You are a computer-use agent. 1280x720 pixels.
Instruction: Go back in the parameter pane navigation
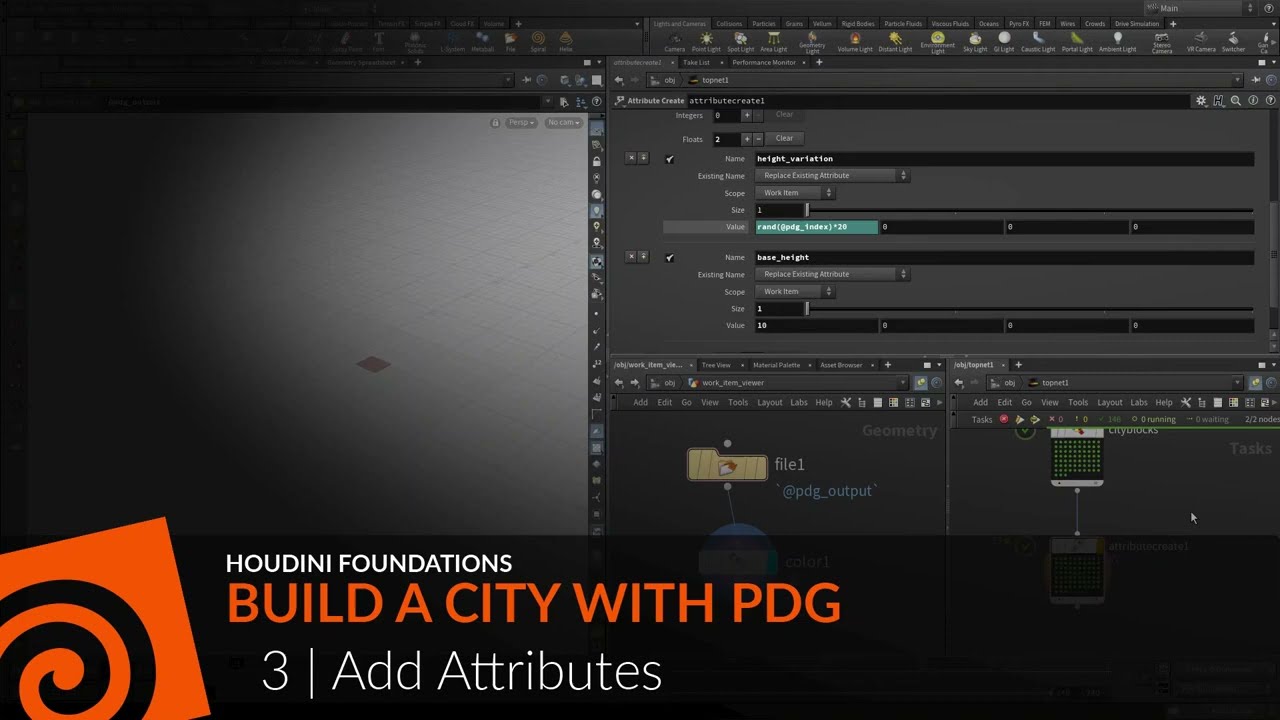[x=619, y=80]
